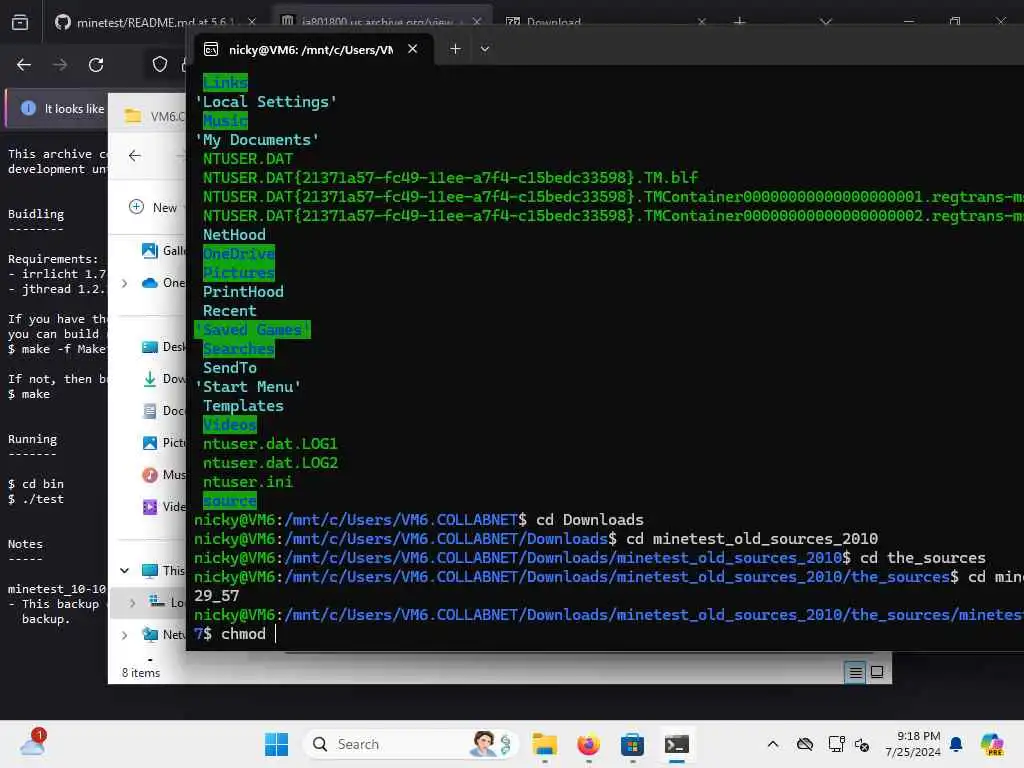Collapse the This PC node
This screenshot has height=768, width=1024.
pyautogui.click(x=125, y=571)
